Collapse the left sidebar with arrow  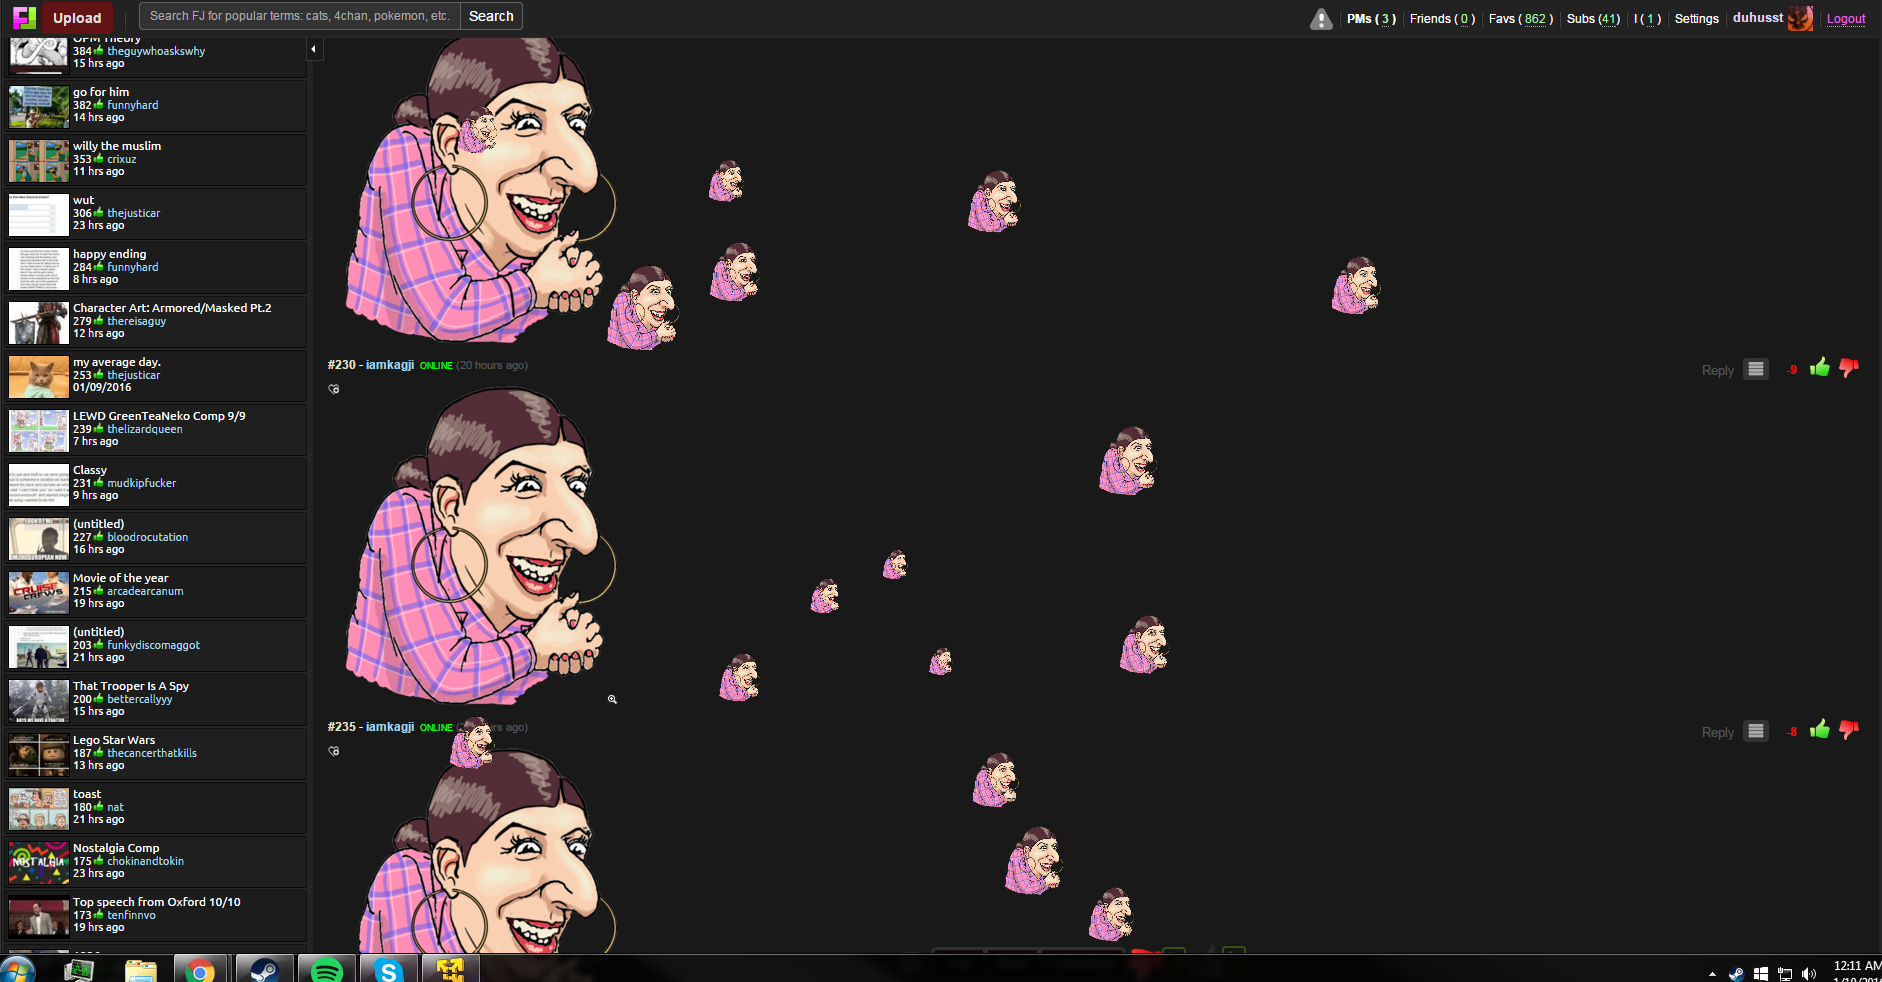tap(314, 49)
